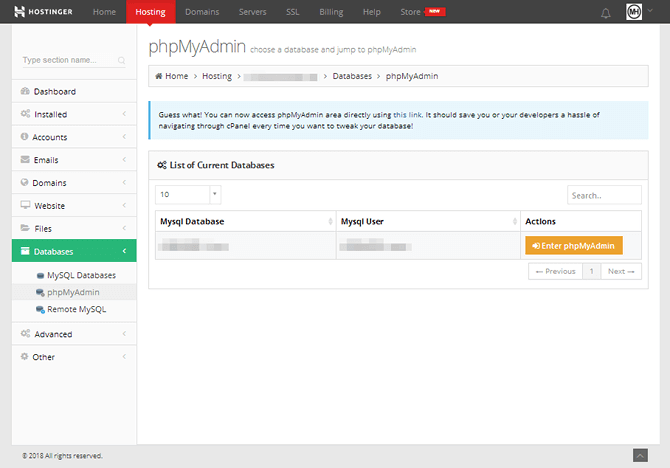The width and height of the screenshot is (670, 468).
Task: Sort by Mysql User column arrows
Action: (514, 221)
